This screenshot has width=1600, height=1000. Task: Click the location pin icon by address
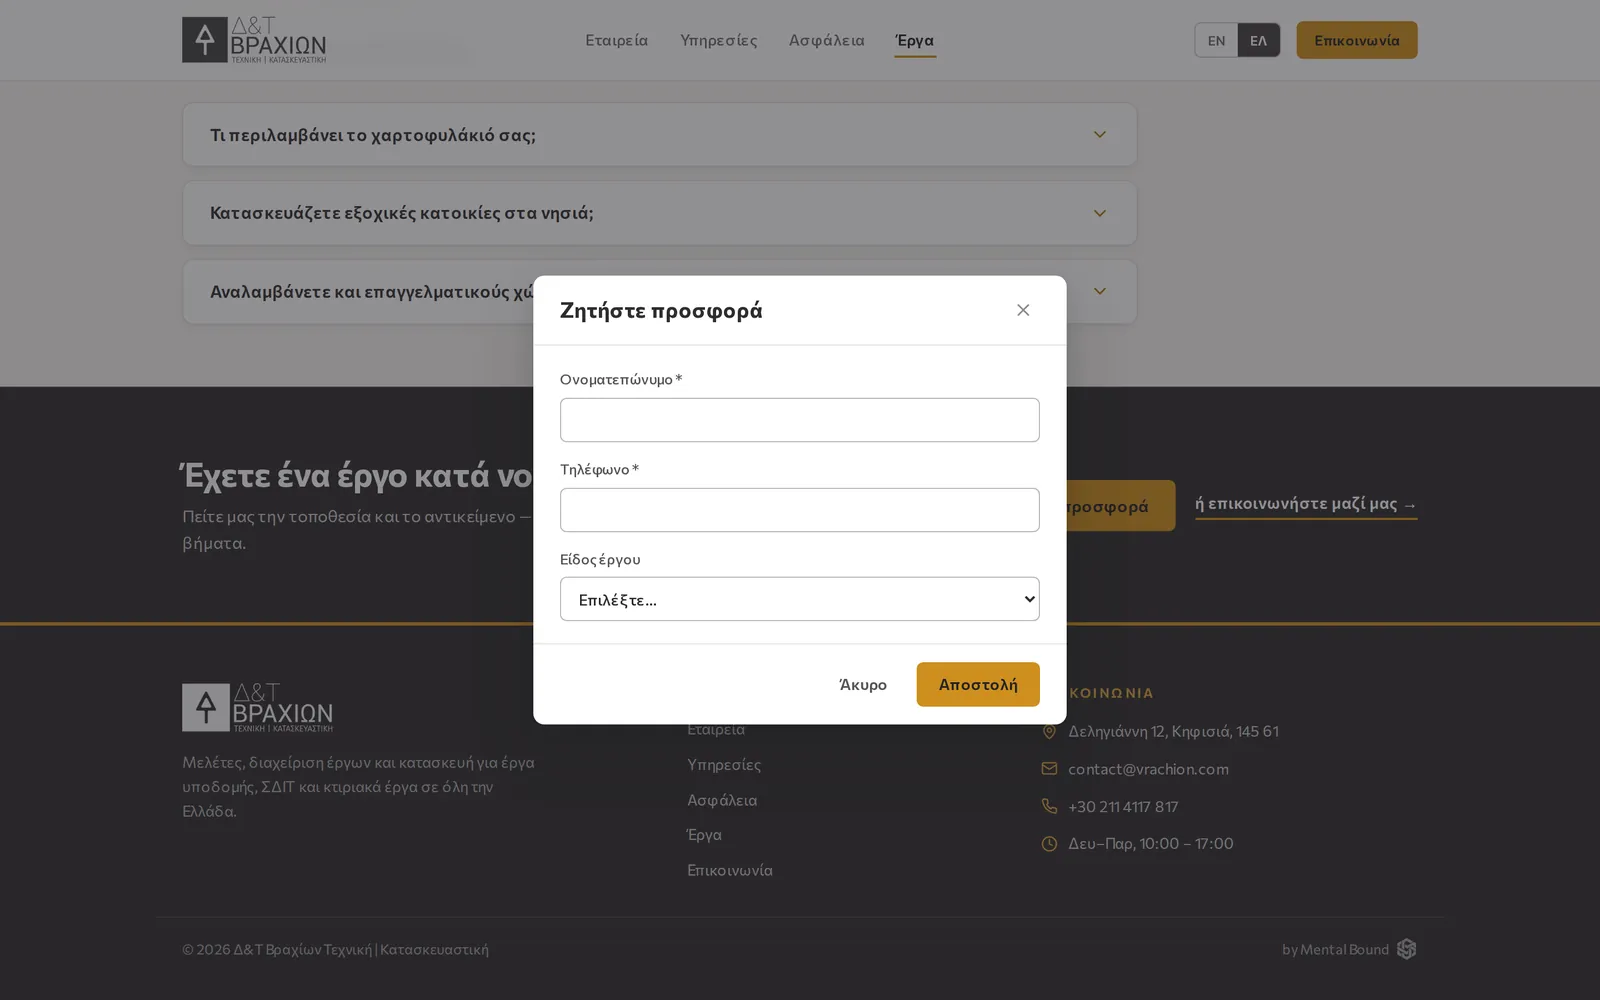click(1049, 732)
